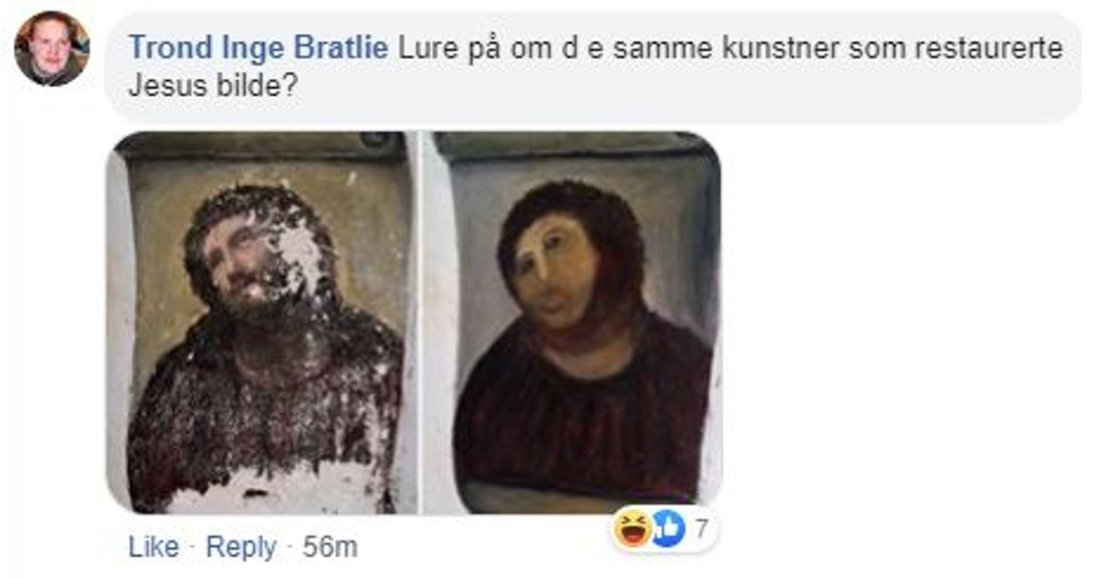Open the reaction count showing 7
1096x578 pixels.
(701, 528)
